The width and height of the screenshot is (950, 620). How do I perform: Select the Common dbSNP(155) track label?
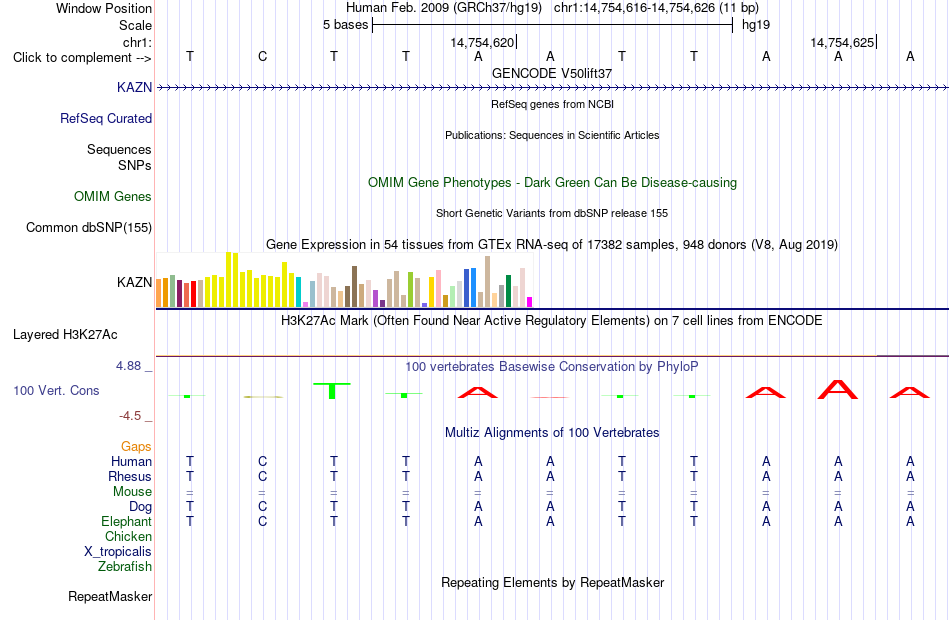click(88, 227)
